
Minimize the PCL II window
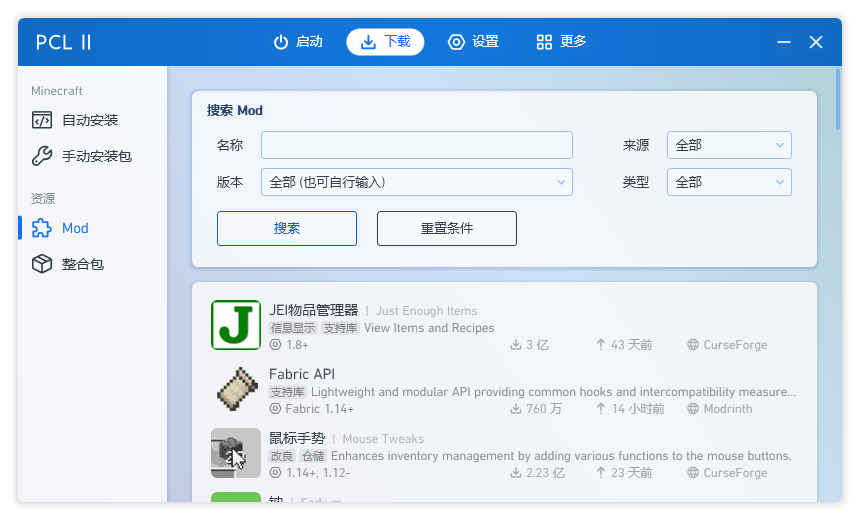(x=783, y=42)
